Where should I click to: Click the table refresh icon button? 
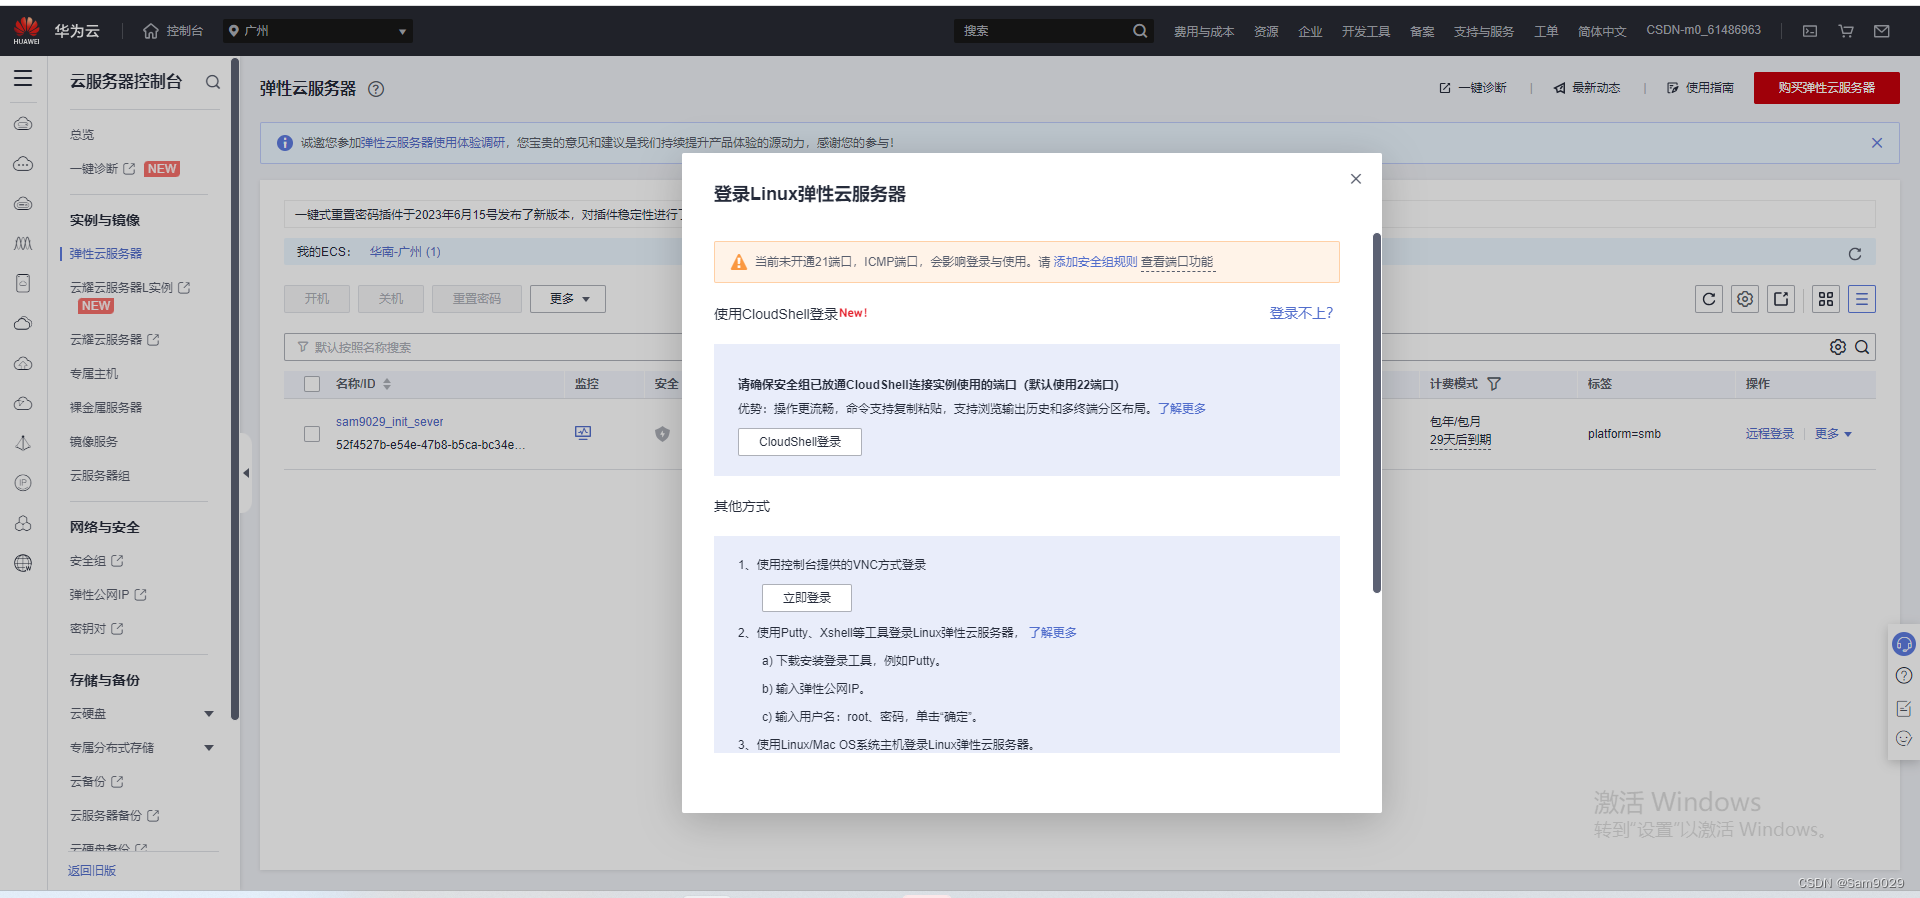1709,299
